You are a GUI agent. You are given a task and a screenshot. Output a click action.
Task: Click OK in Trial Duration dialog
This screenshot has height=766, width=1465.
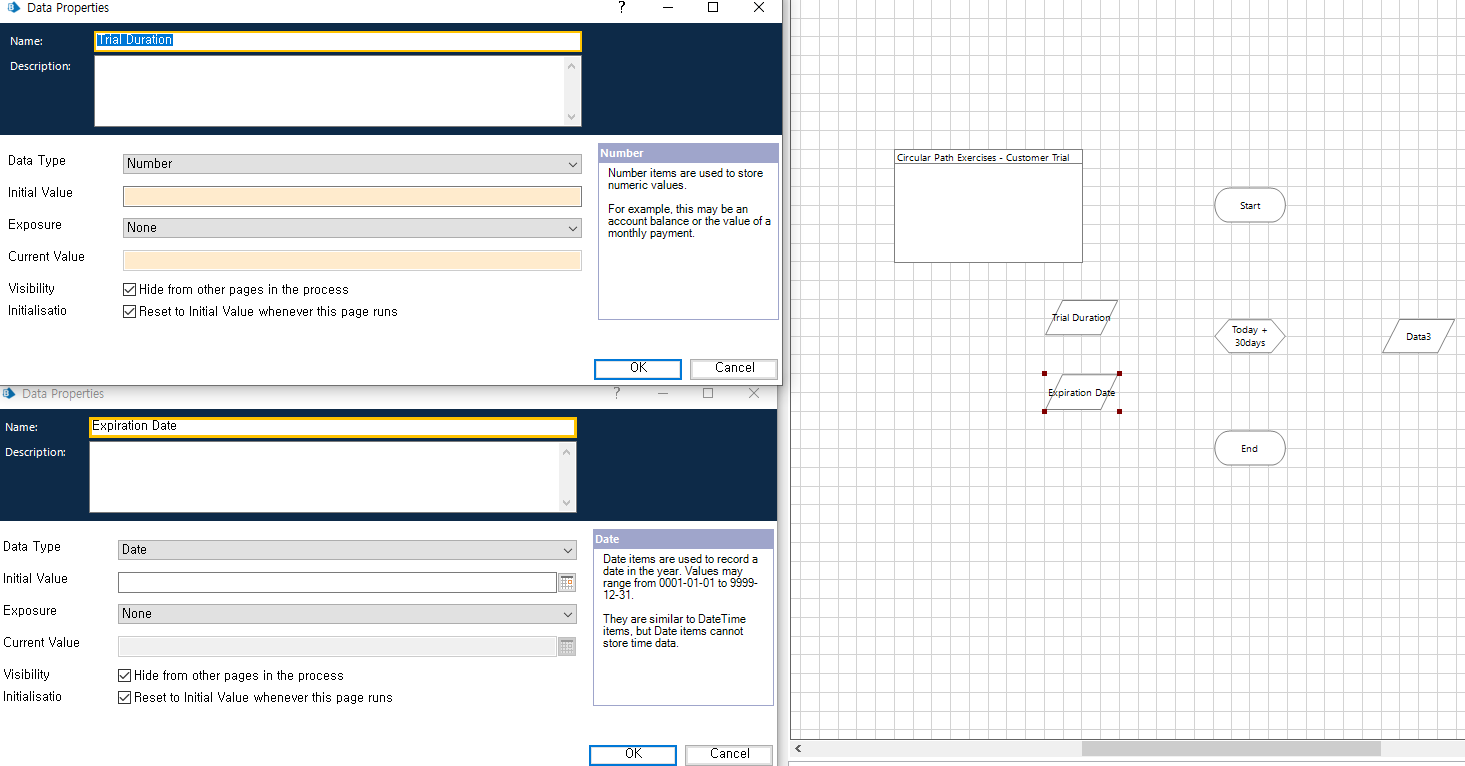638,368
